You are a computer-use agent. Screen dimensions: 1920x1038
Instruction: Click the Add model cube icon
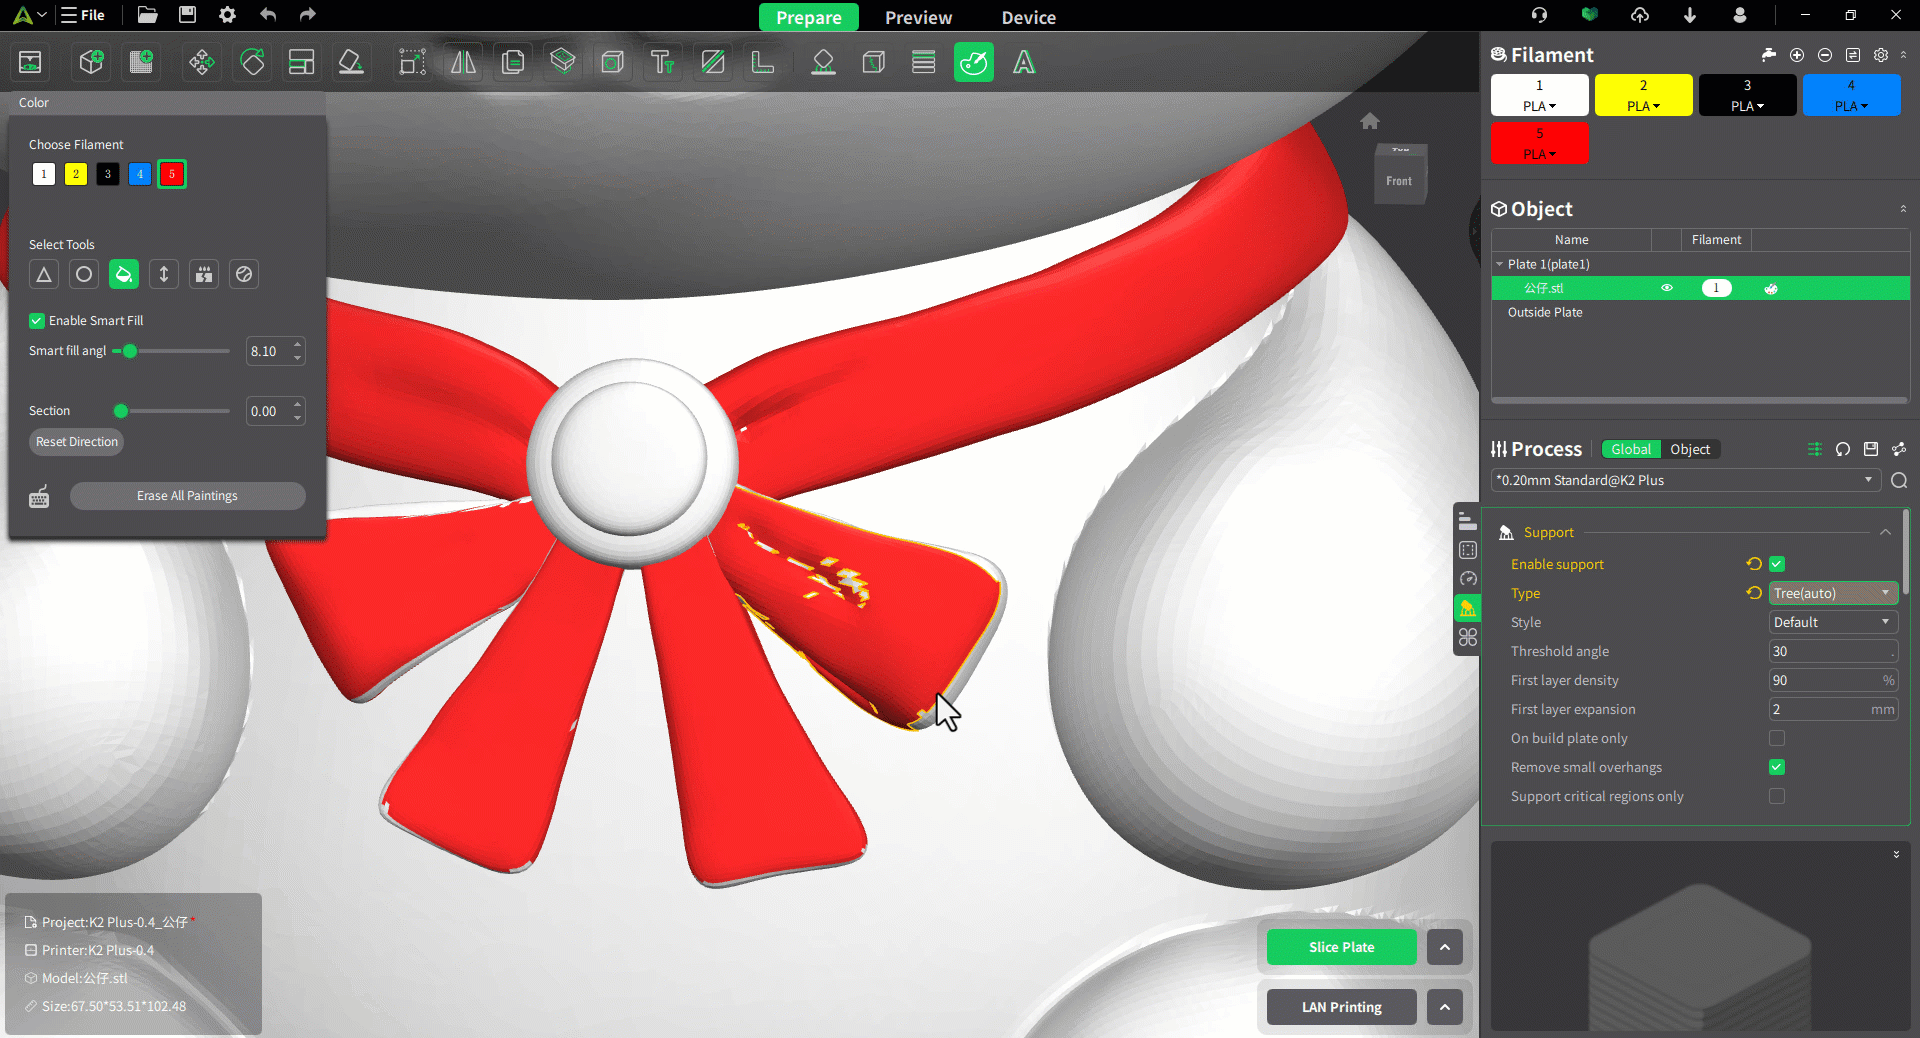pyautogui.click(x=91, y=63)
